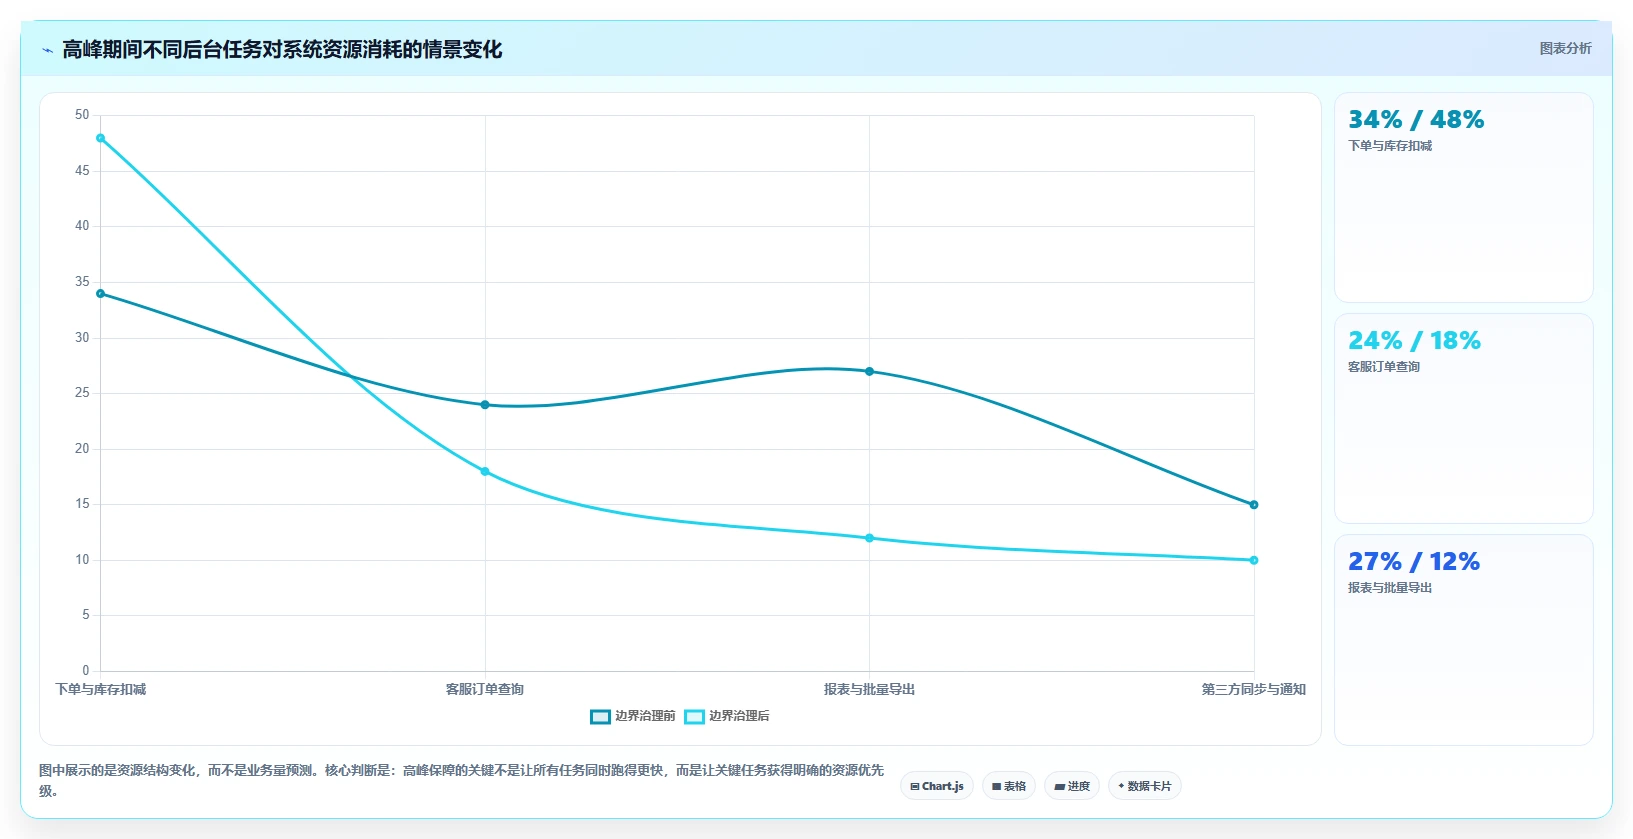The image size is (1633, 839).
Task: Click the 边界治理前 legend color box
Action: coord(600,716)
